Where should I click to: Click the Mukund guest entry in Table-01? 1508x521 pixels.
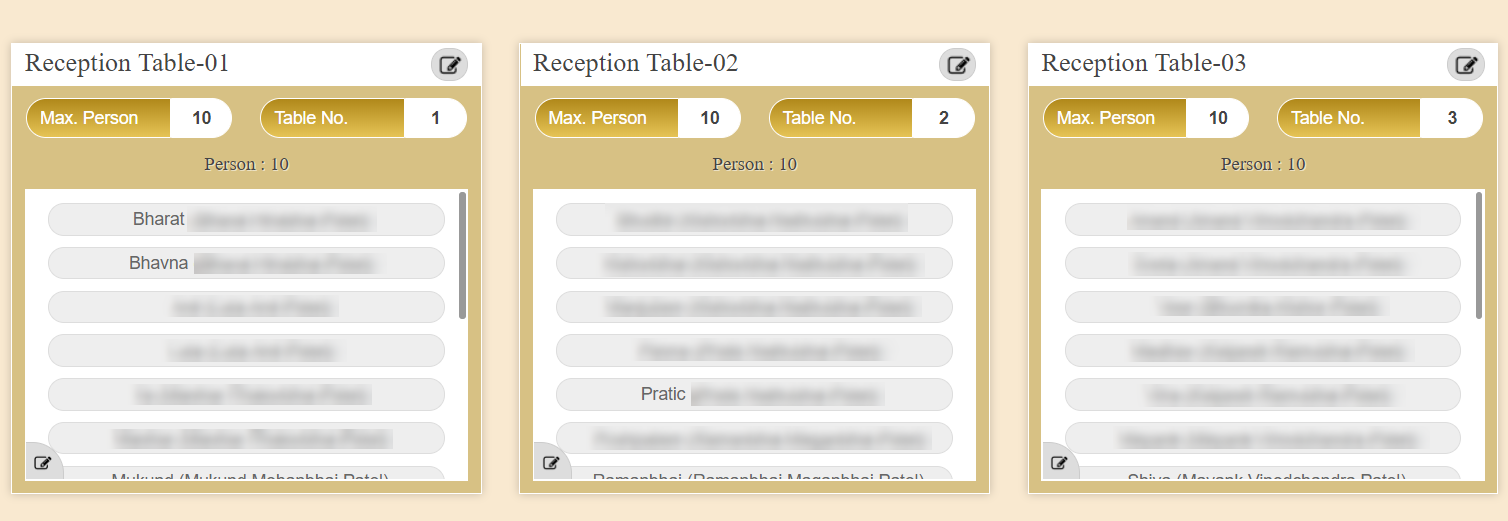(x=246, y=475)
